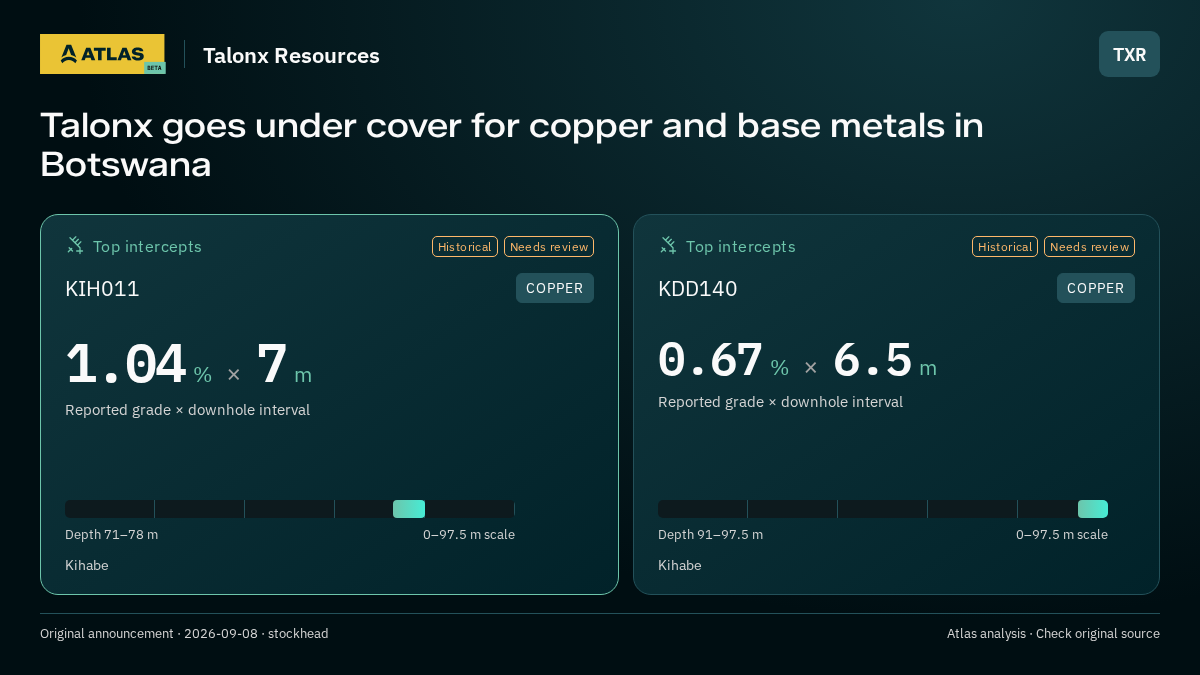Click Atlas analysis check original source text
The image size is (1200, 675).
pos(1053,634)
